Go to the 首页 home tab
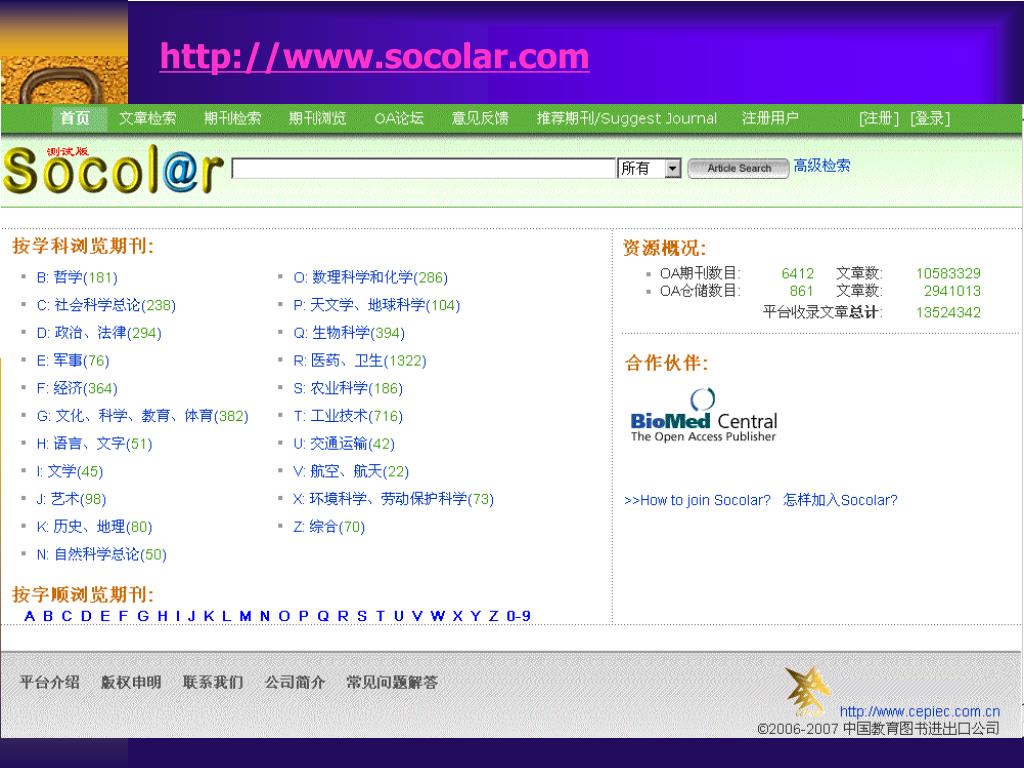 [75, 118]
